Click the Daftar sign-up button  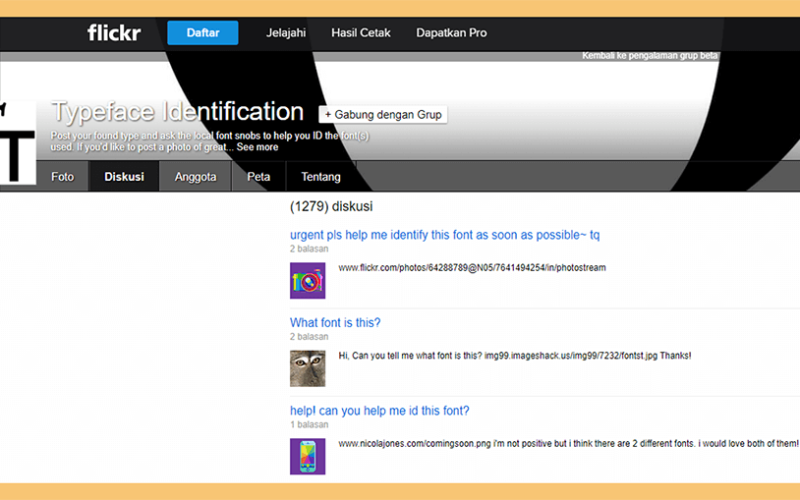coord(203,33)
